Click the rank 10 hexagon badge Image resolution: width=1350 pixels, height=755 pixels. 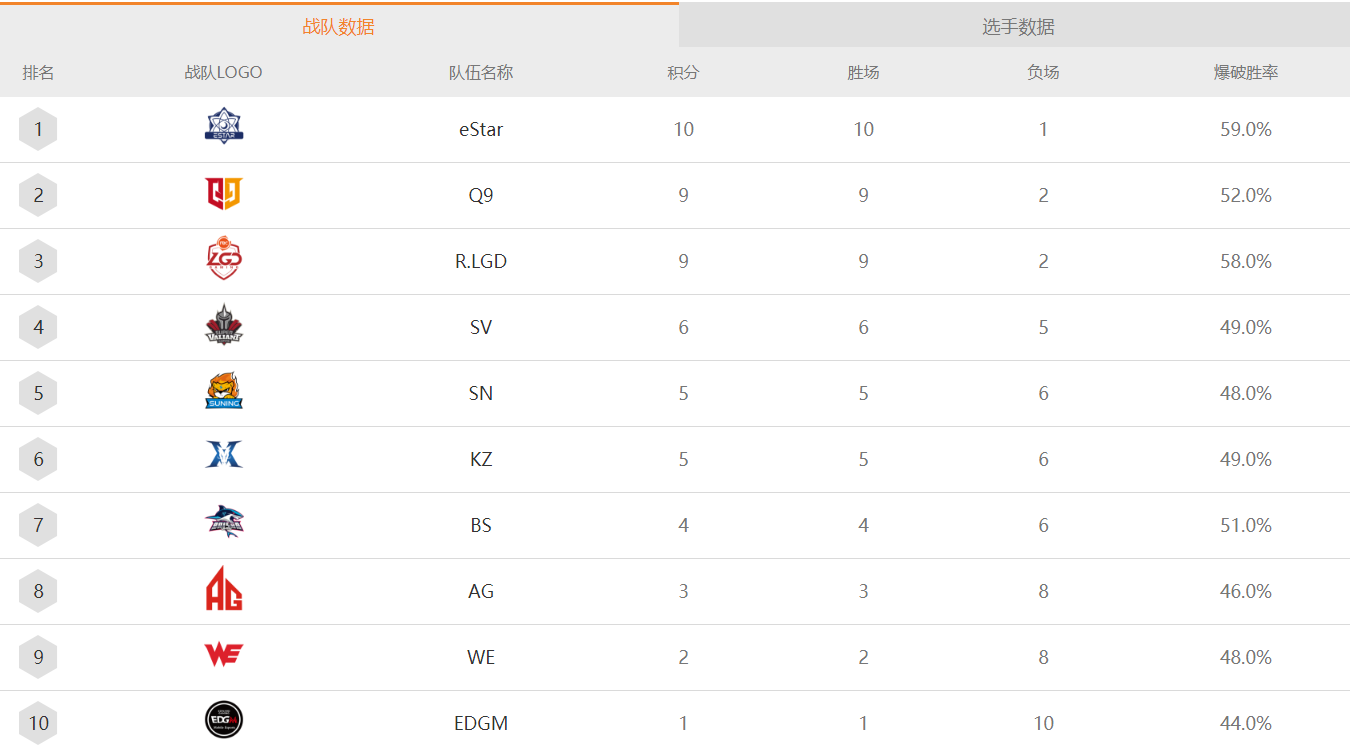[x=38, y=722]
